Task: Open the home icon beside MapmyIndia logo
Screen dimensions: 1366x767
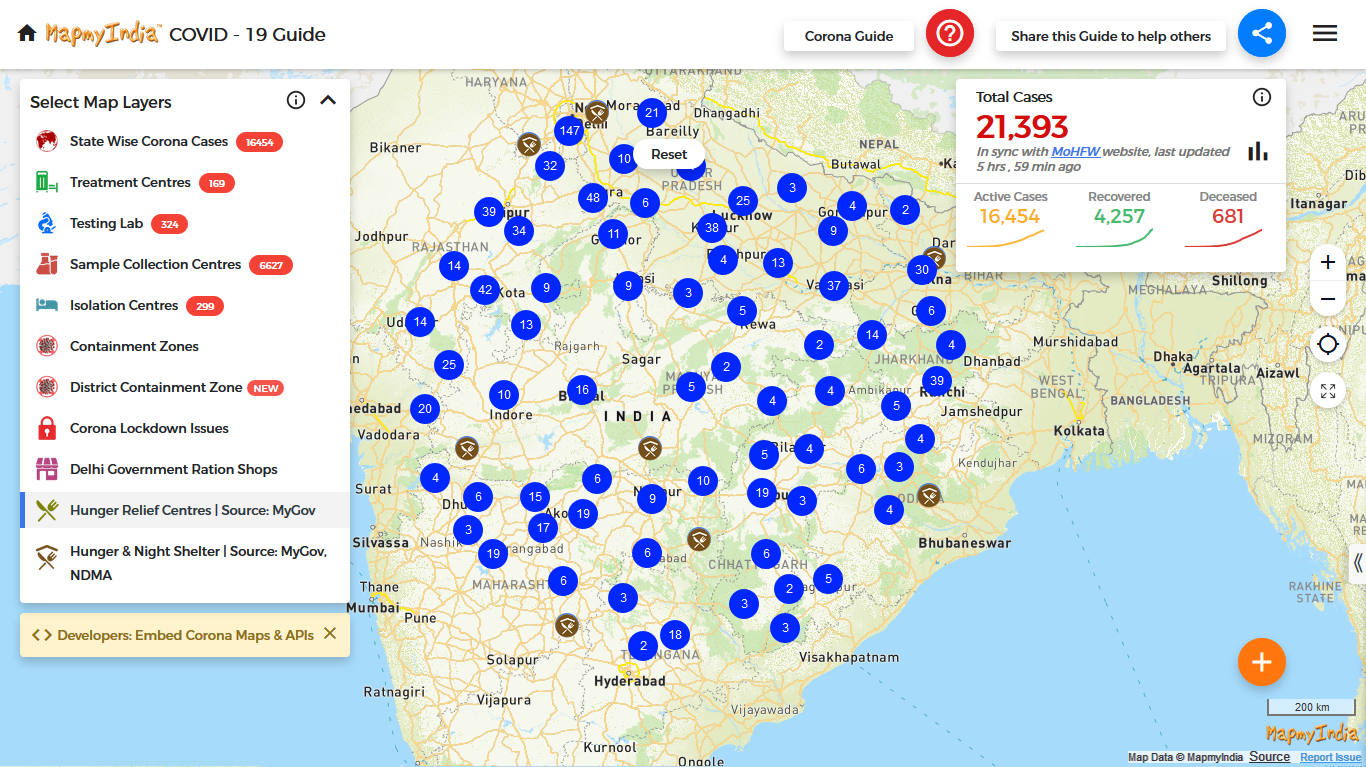Action: tap(27, 34)
